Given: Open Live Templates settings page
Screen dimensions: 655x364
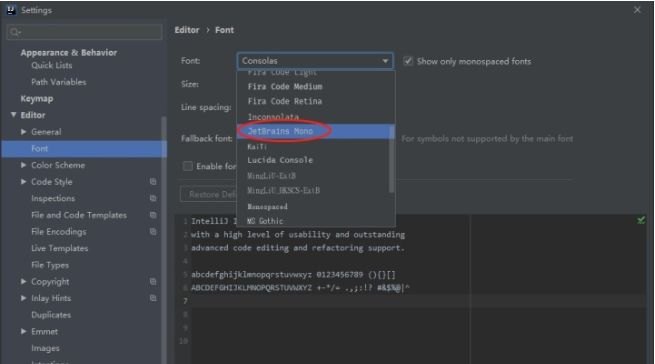Looking at the screenshot, I should [x=60, y=248].
